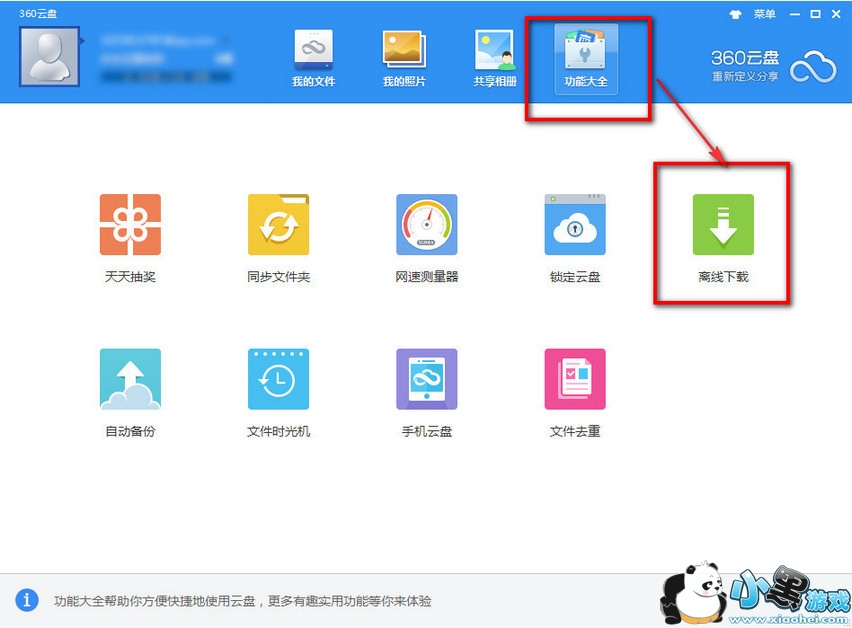Screen dimensions: 852x628
Task: Click the blue info icon in status bar
Action: (27, 600)
